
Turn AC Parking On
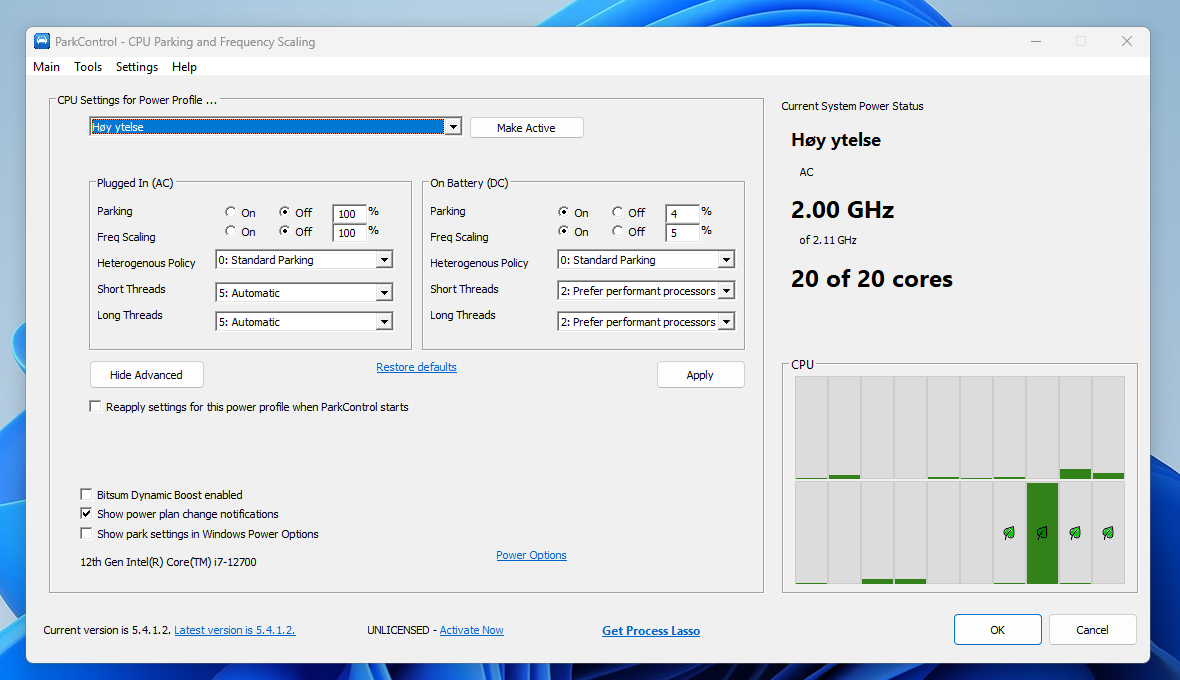(x=230, y=212)
